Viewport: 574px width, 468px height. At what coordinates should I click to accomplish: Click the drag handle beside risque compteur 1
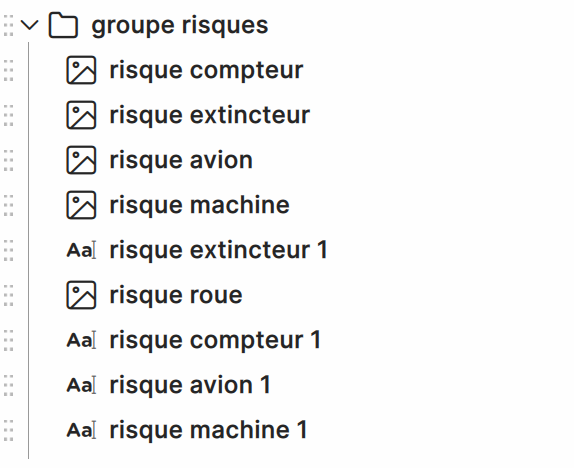(9, 340)
